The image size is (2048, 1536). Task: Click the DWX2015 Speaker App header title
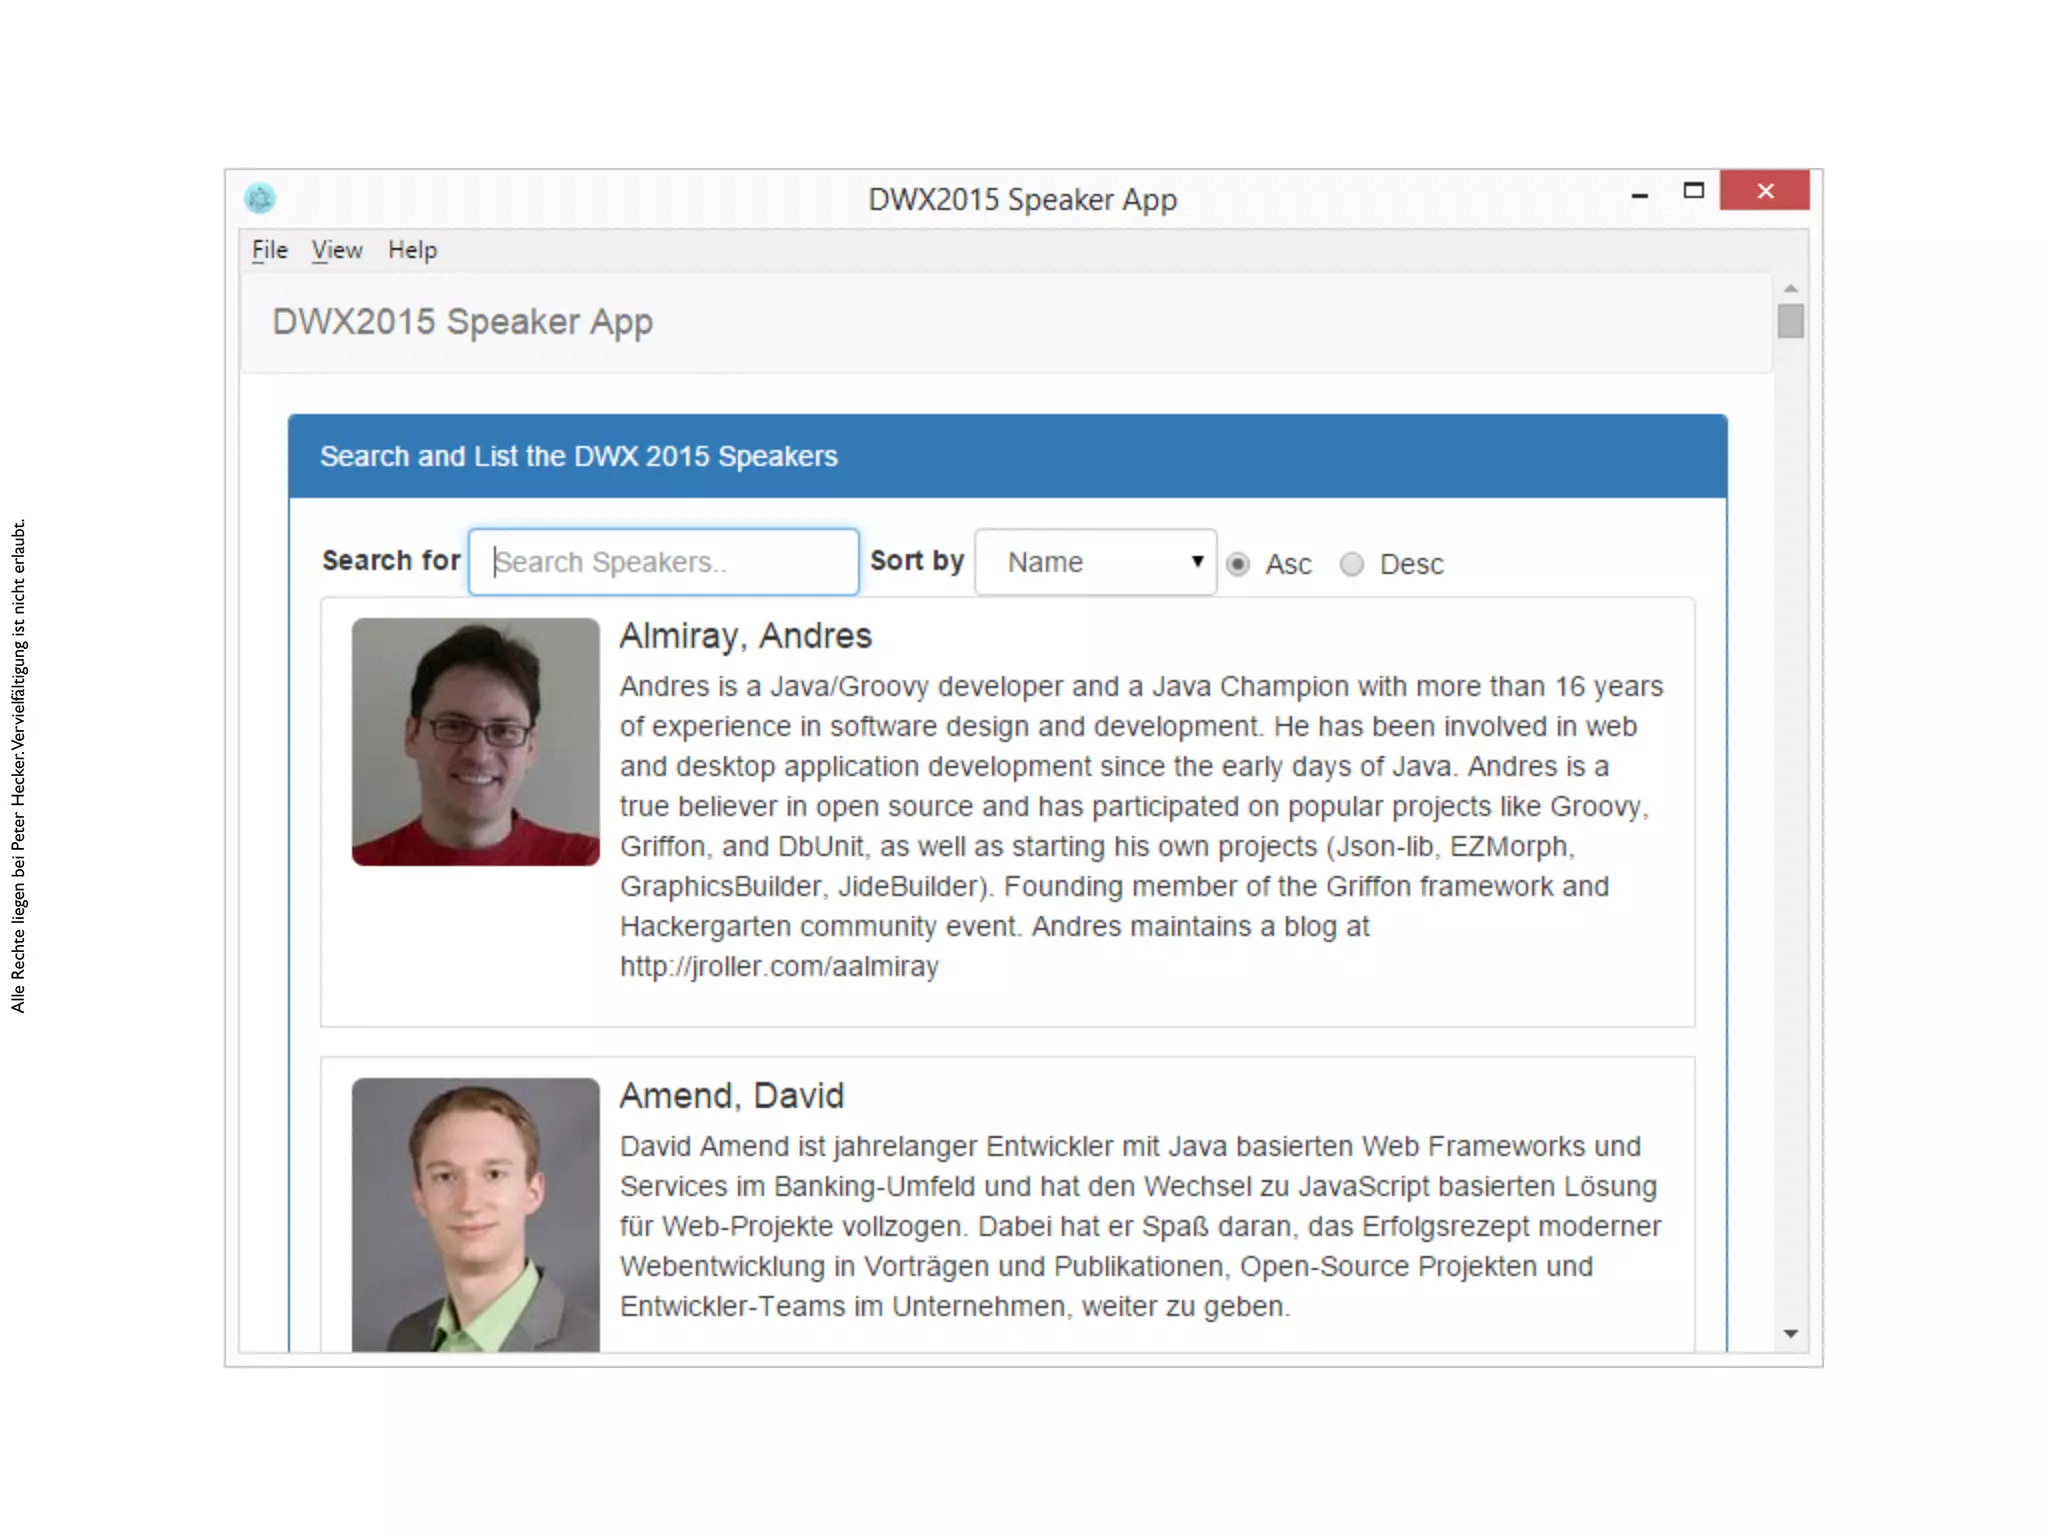[x=462, y=322]
